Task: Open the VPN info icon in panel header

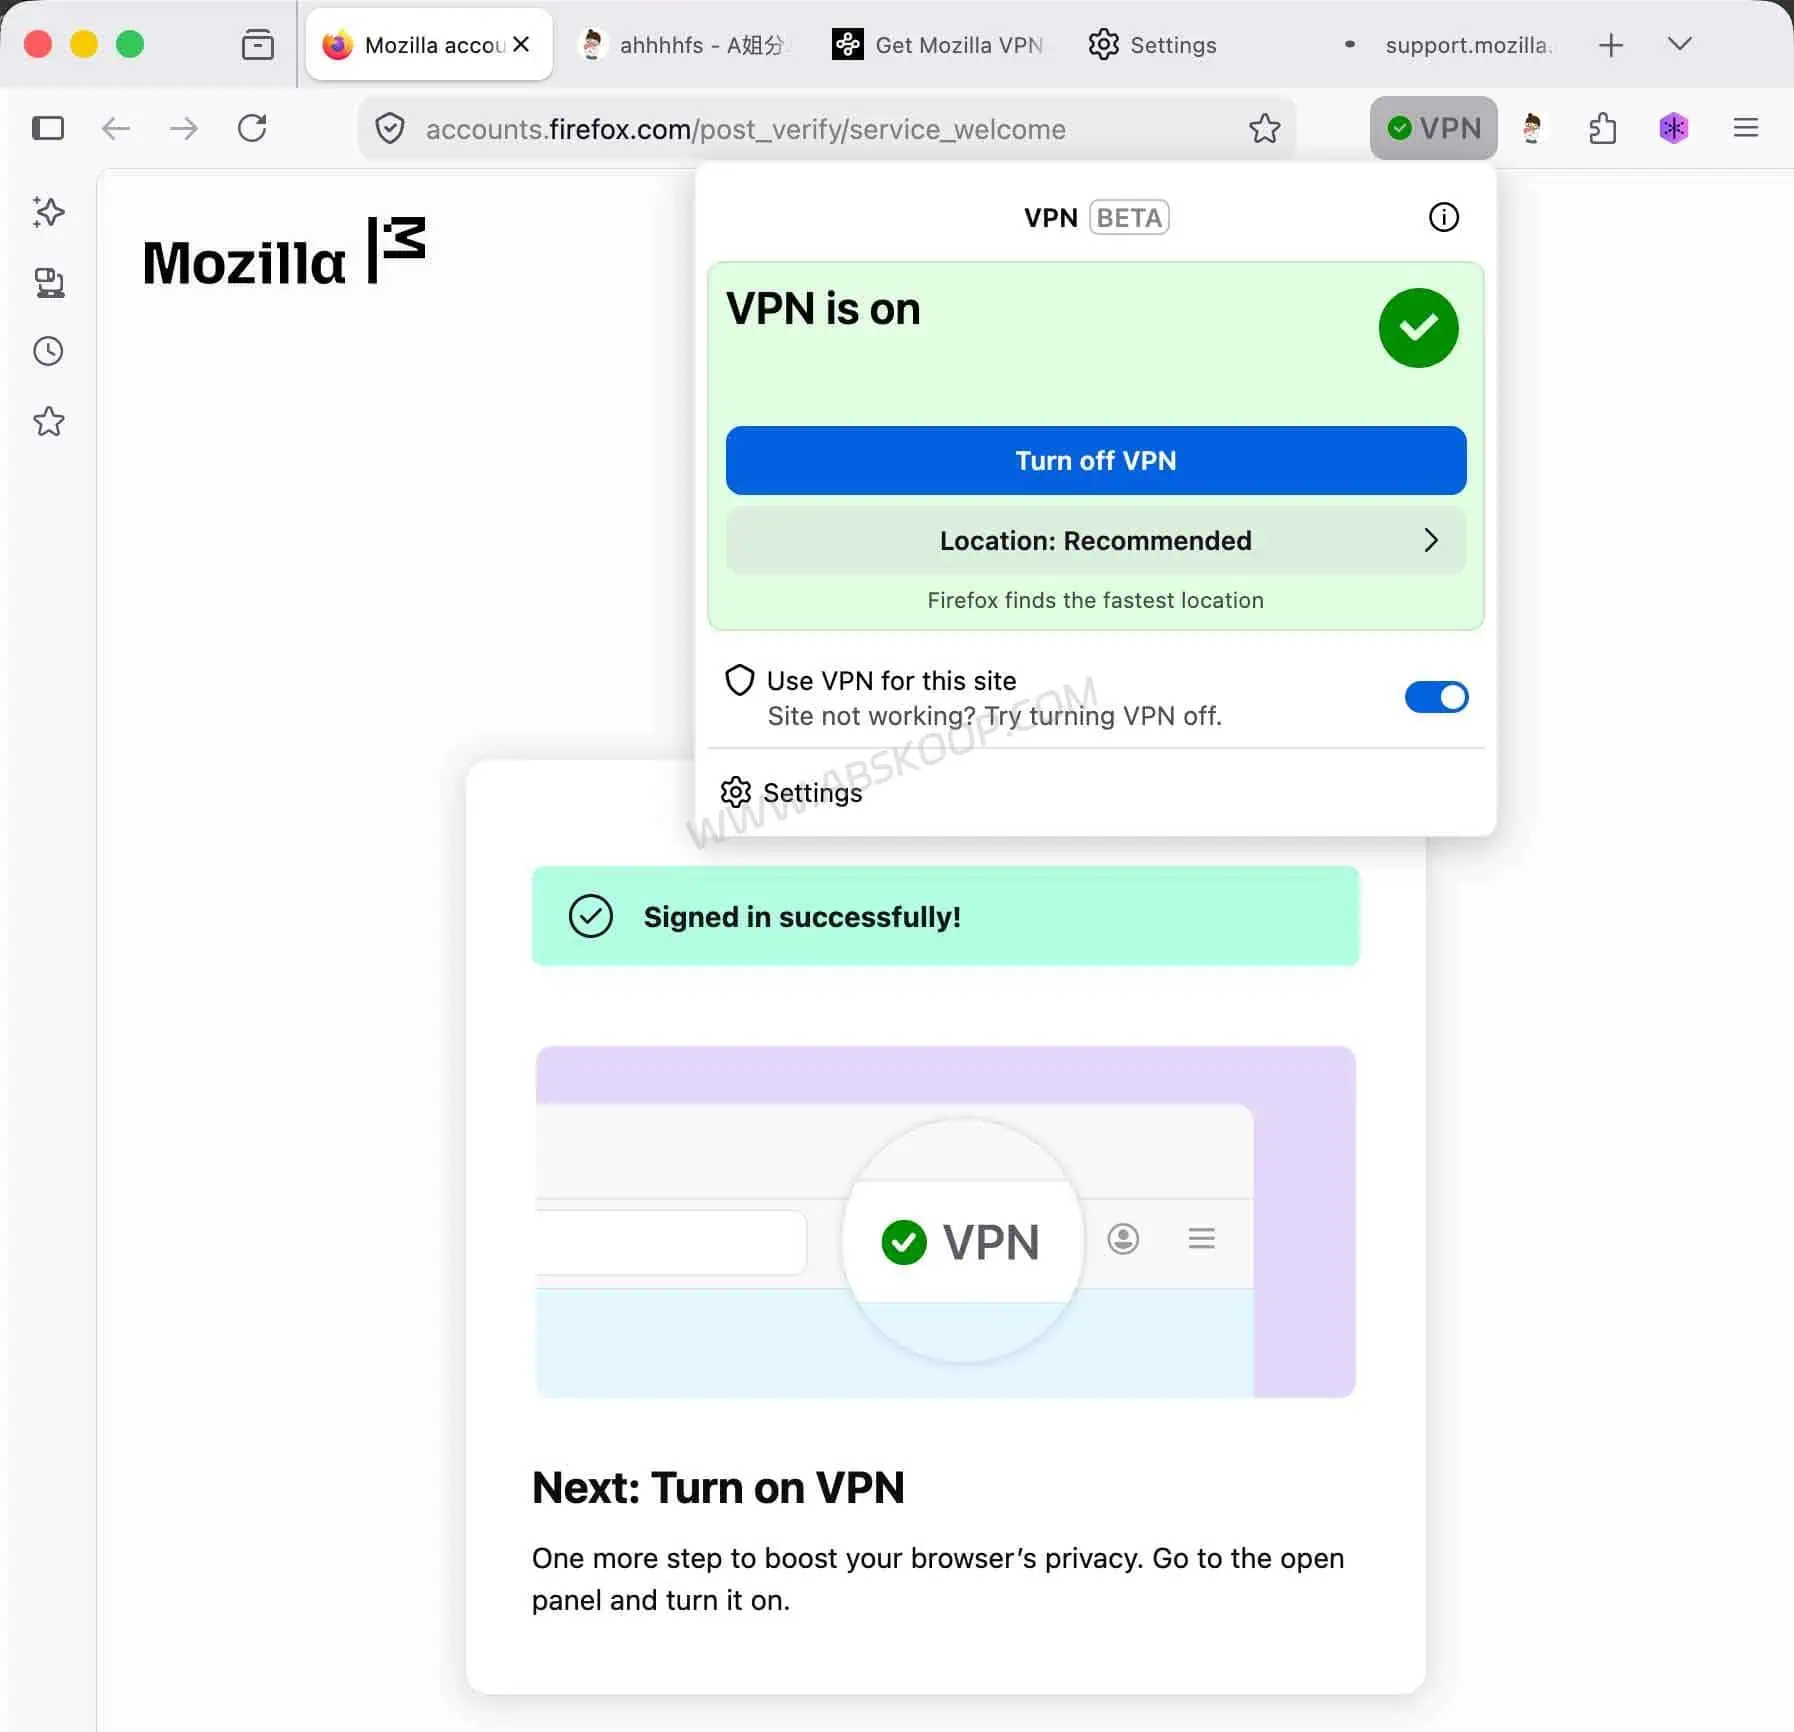Action: (1443, 217)
